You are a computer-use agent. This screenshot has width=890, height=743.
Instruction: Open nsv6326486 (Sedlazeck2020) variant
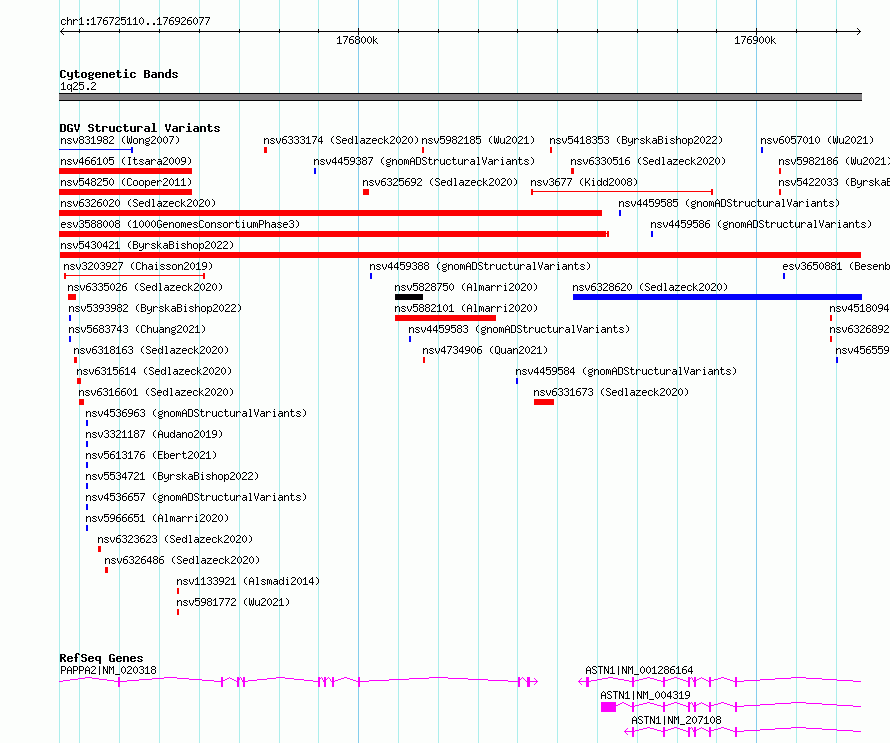tap(182, 560)
